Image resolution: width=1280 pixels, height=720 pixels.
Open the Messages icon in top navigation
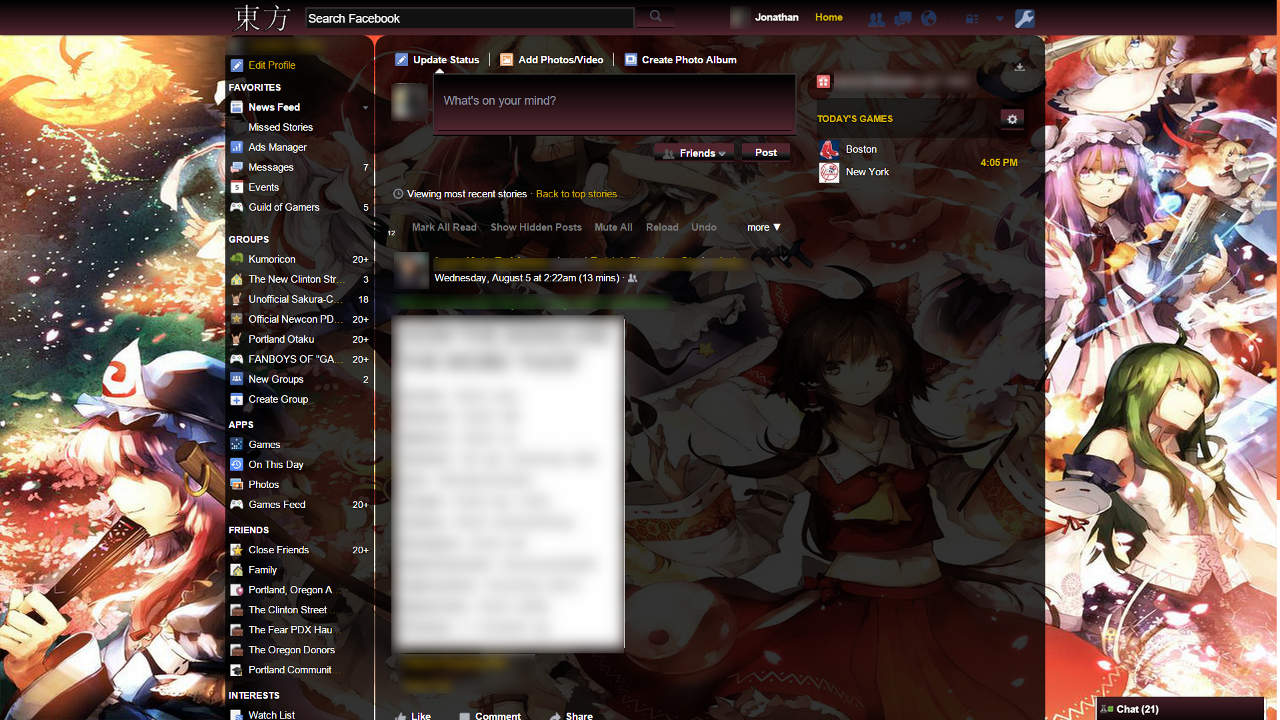pyautogui.click(x=902, y=18)
